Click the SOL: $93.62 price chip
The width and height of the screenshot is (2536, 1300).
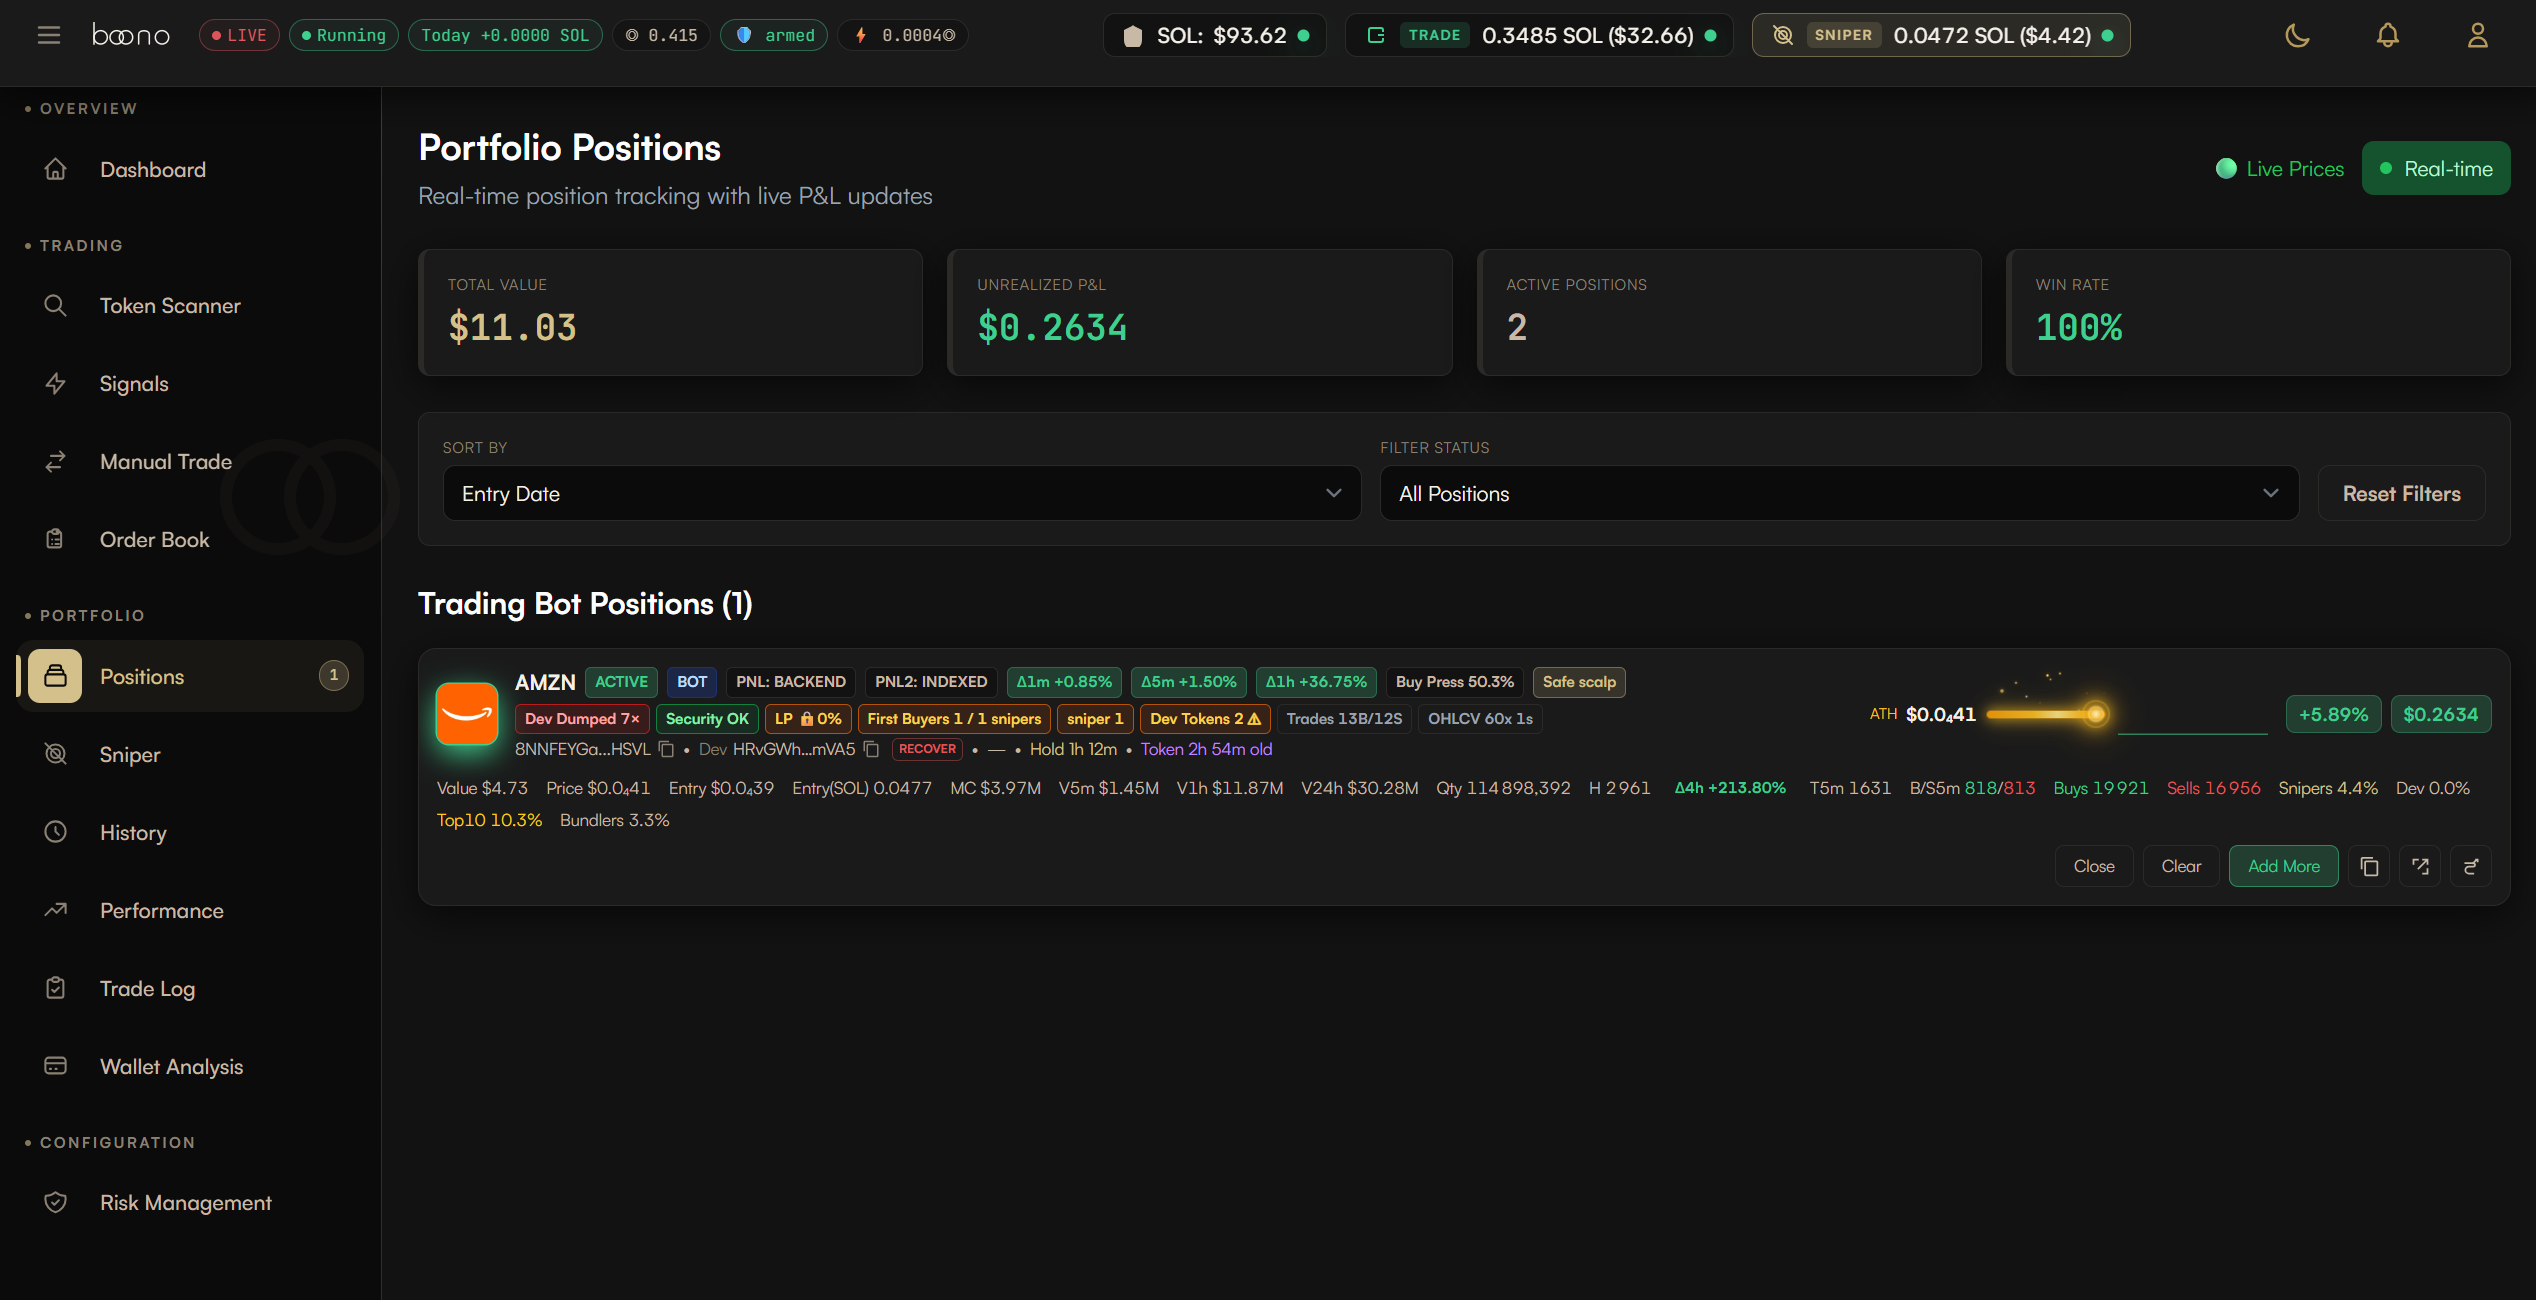[1215, 36]
